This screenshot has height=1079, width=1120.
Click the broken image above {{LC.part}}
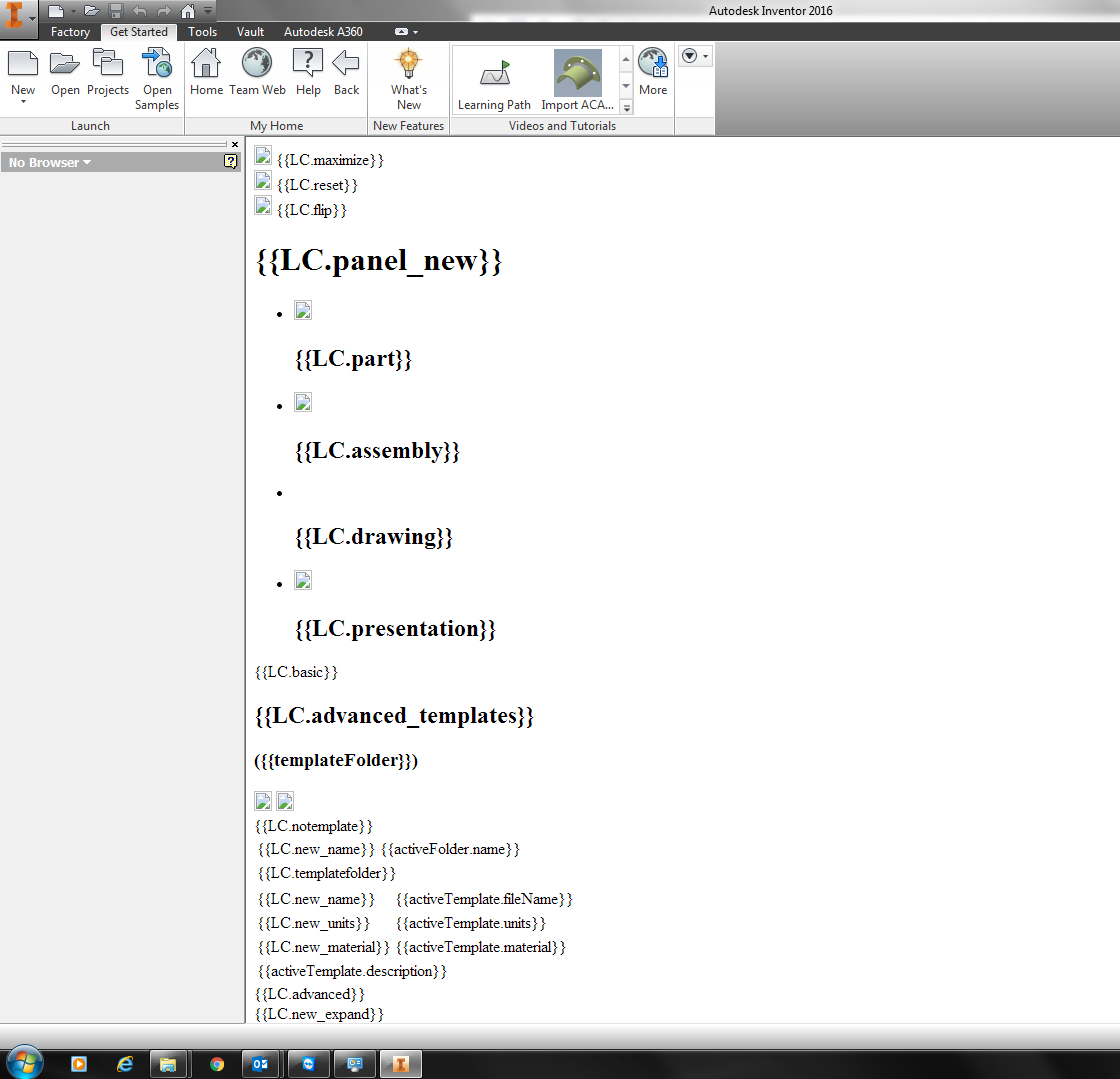point(303,311)
